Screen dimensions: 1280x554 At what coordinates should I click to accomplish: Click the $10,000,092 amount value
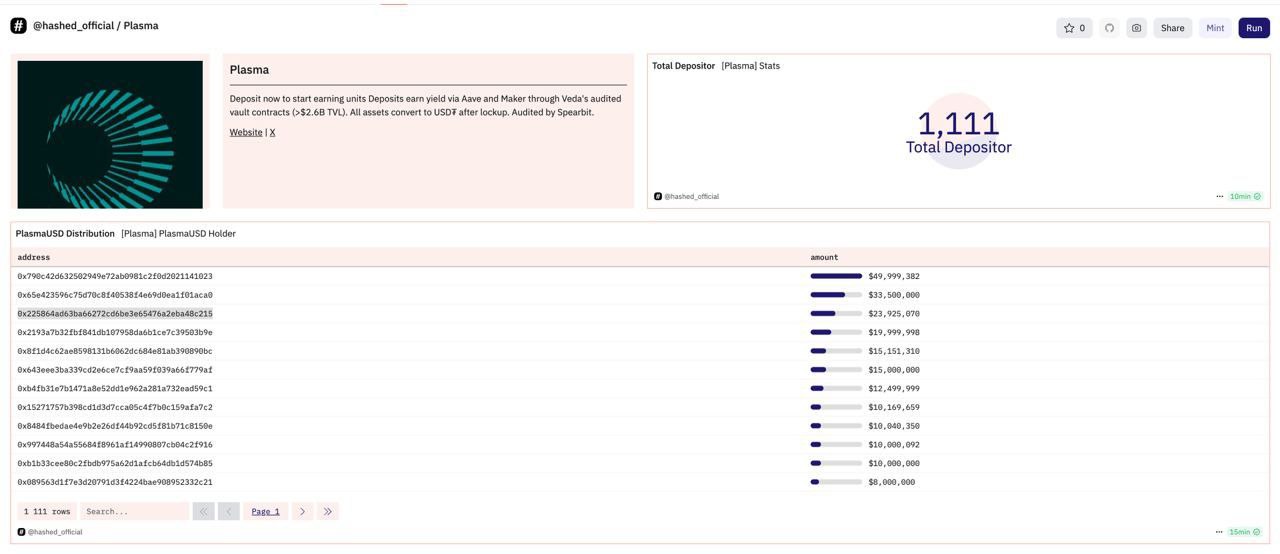(x=893, y=444)
